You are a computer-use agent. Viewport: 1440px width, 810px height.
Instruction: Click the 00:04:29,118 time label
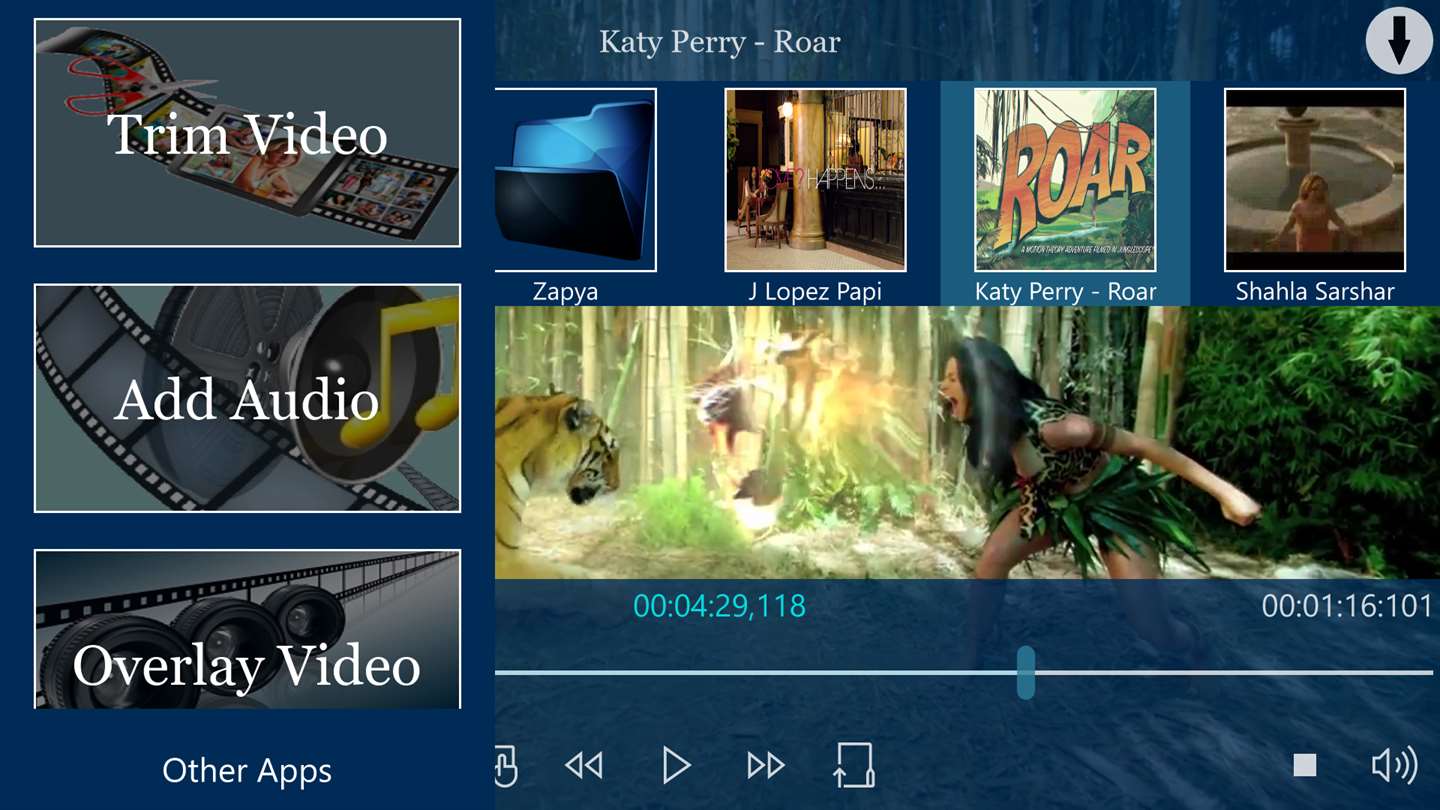click(719, 606)
